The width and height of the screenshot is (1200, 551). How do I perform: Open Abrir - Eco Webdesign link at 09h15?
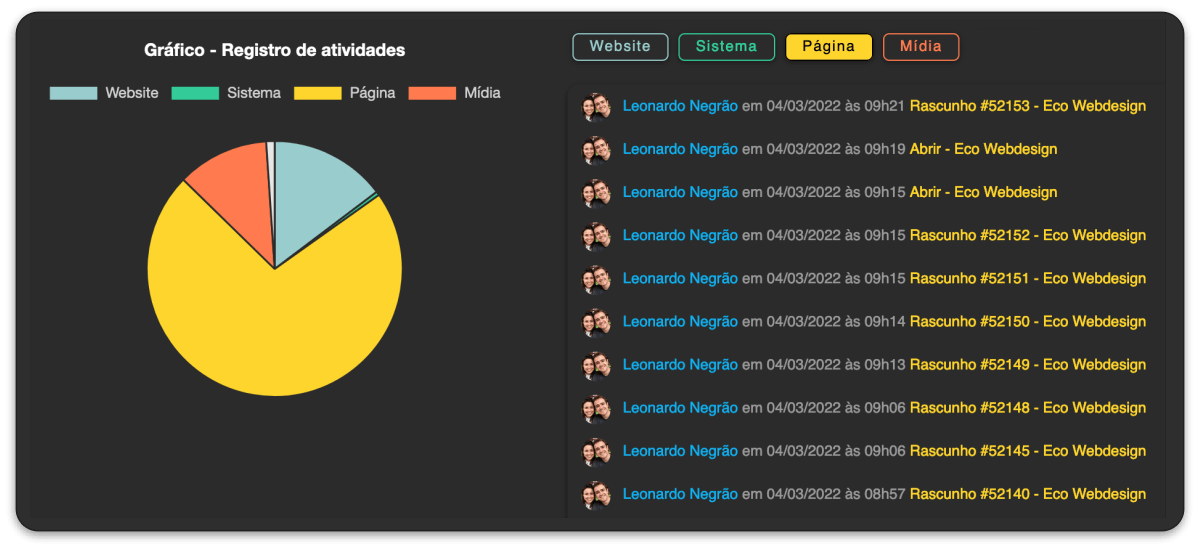point(983,192)
